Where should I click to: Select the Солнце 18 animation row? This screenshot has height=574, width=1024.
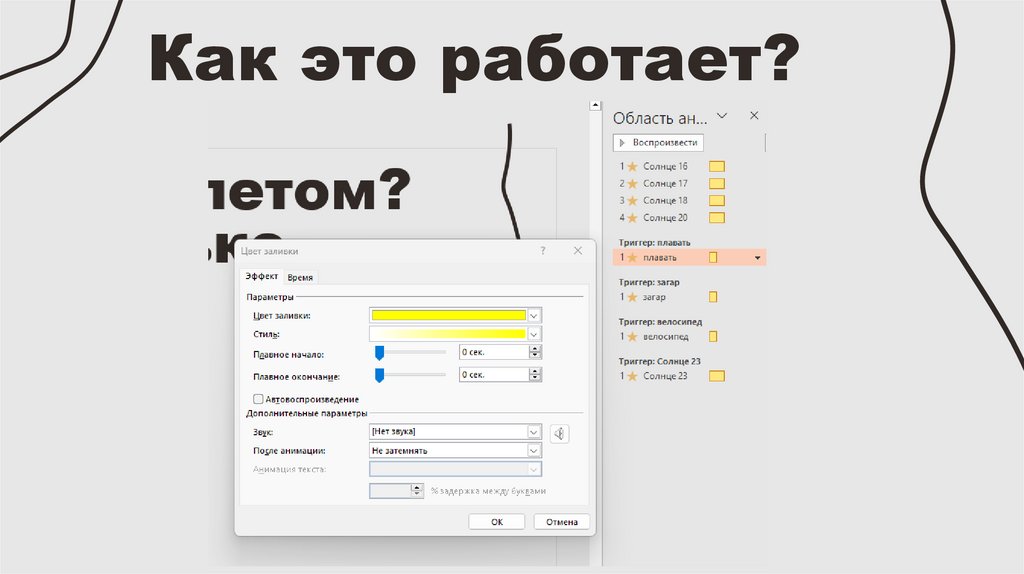point(689,200)
